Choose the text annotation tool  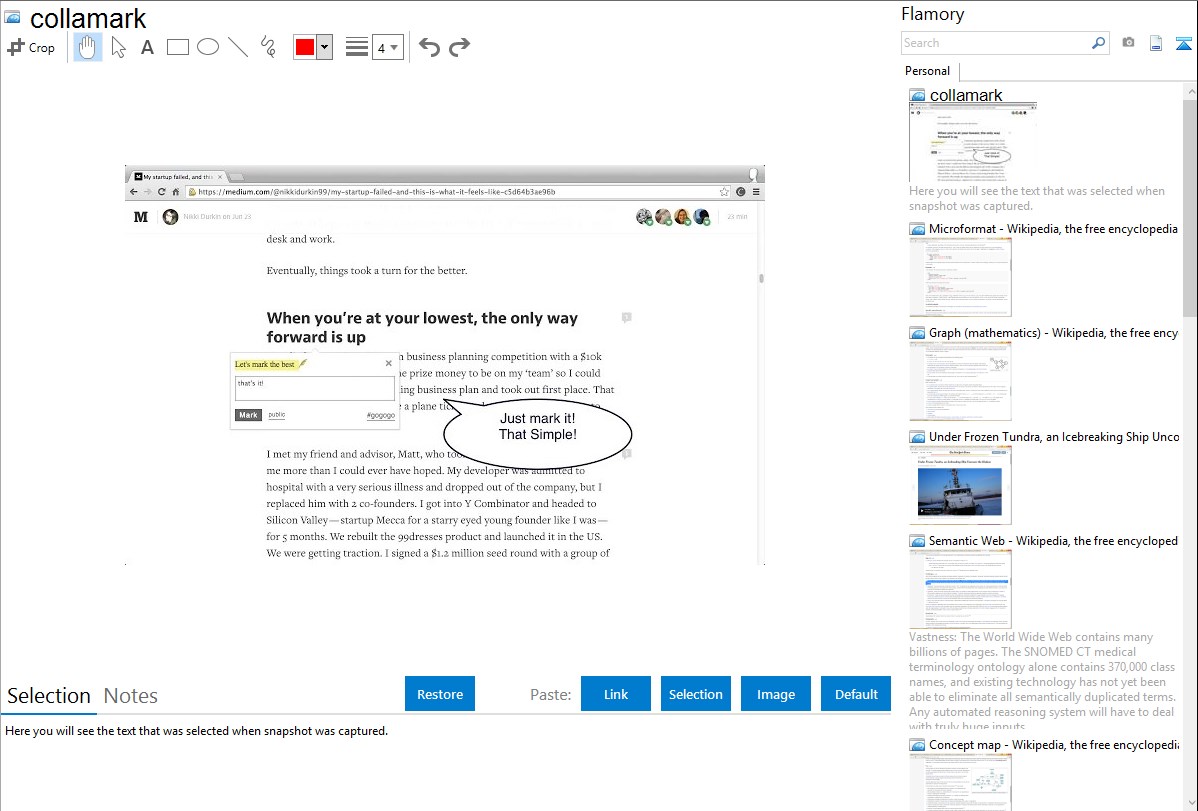(147, 47)
